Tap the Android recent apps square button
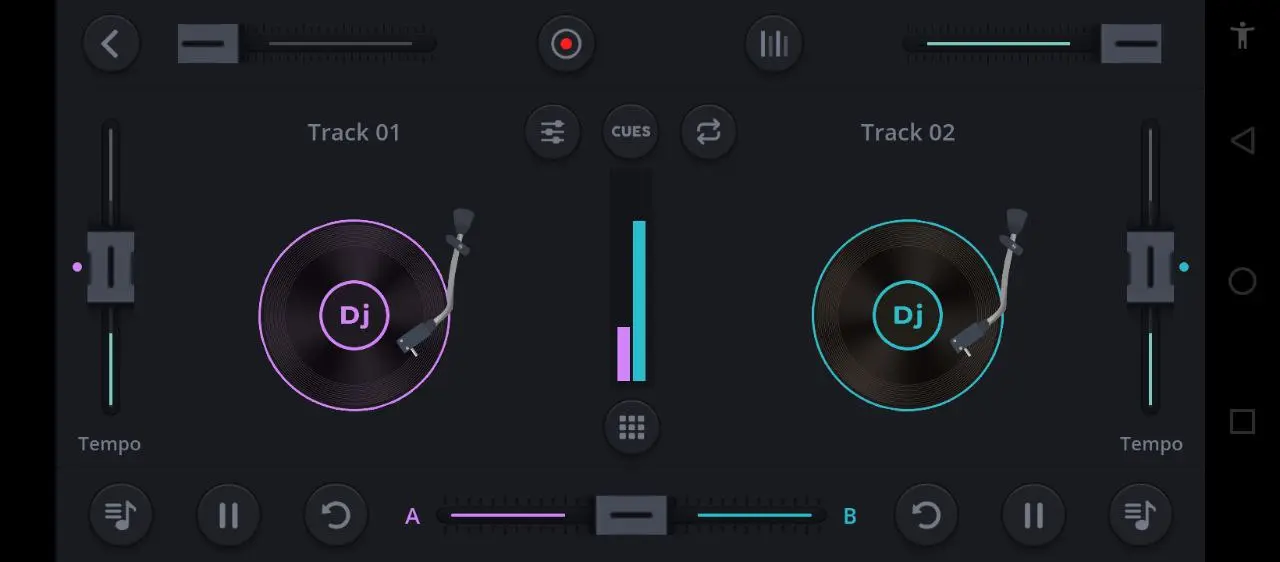 point(1242,421)
